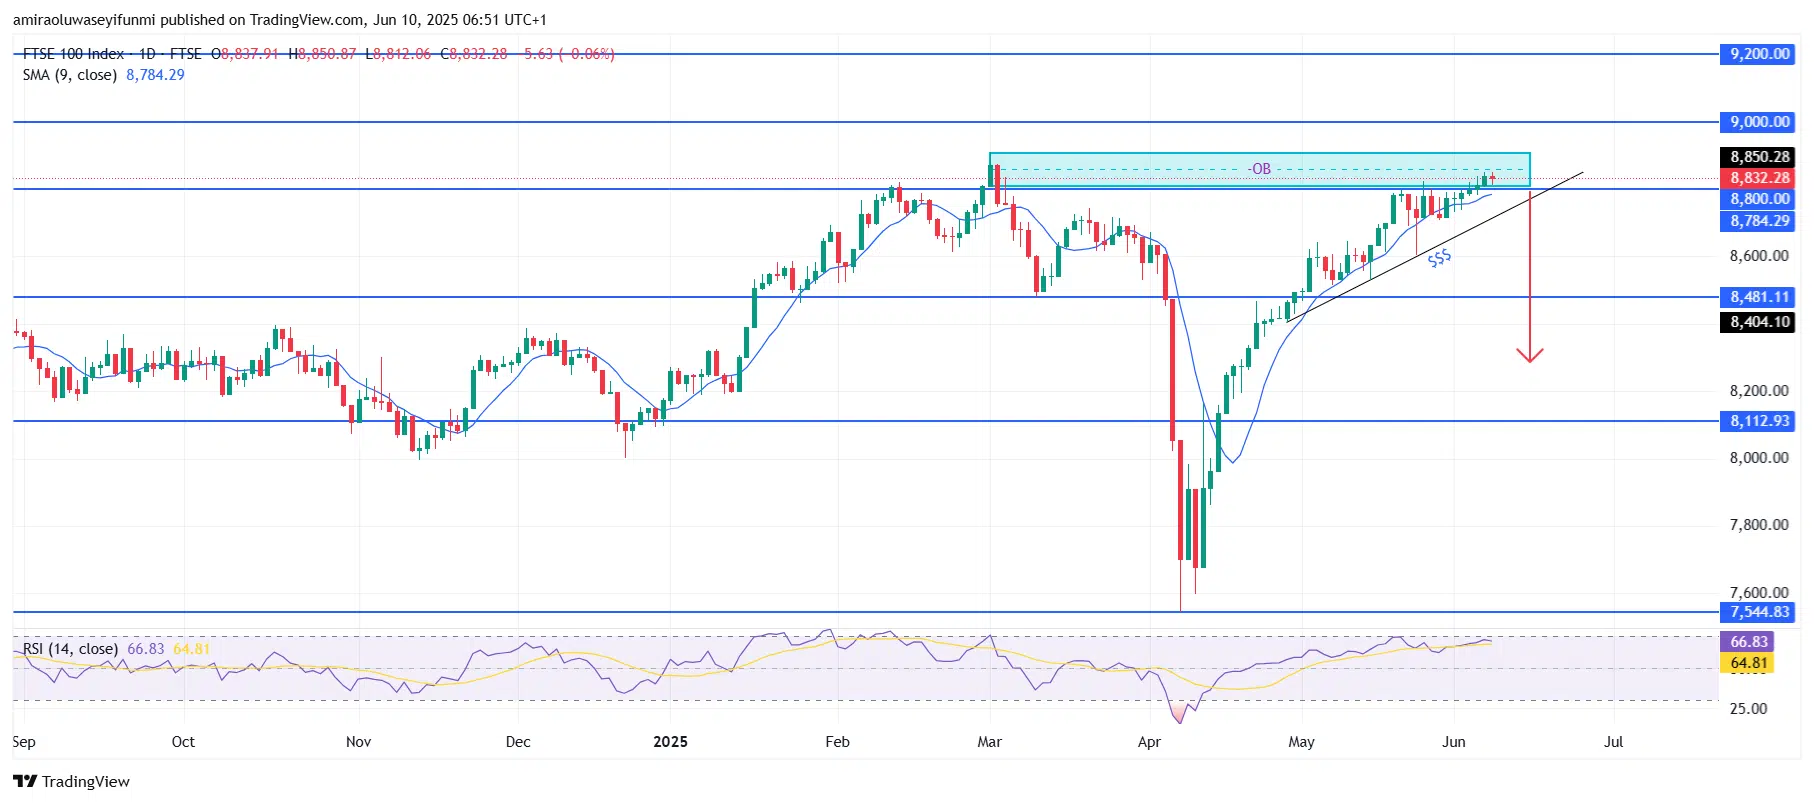Select the 8,112.93 support level label
The image size is (1814, 803).
1760,421
